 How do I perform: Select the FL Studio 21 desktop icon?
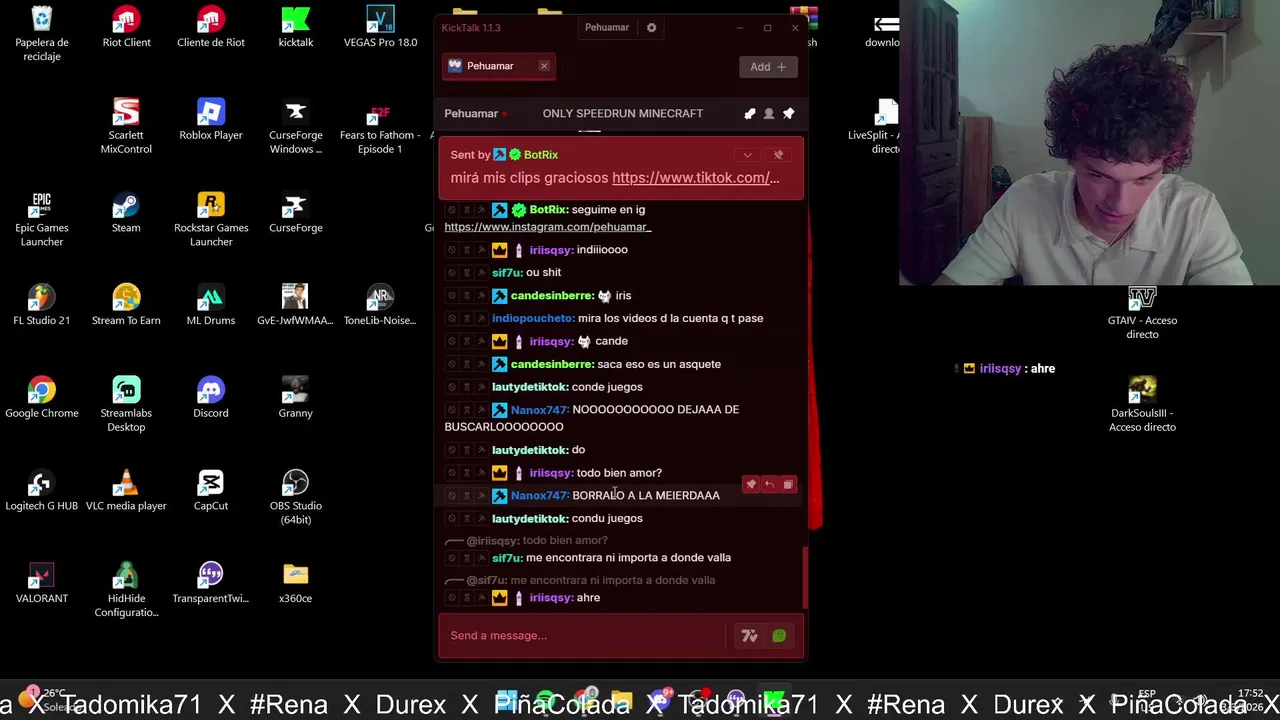(x=42, y=305)
